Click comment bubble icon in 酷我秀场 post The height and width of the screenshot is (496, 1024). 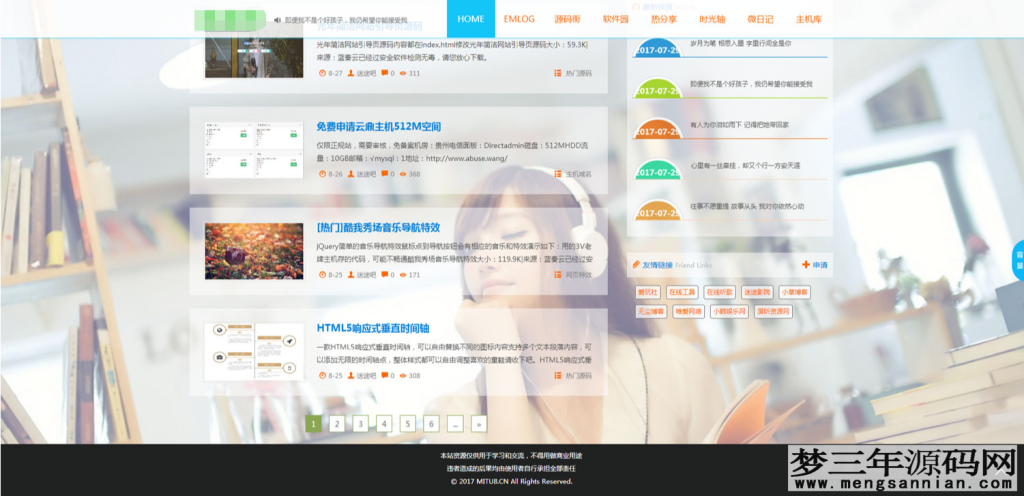384,275
